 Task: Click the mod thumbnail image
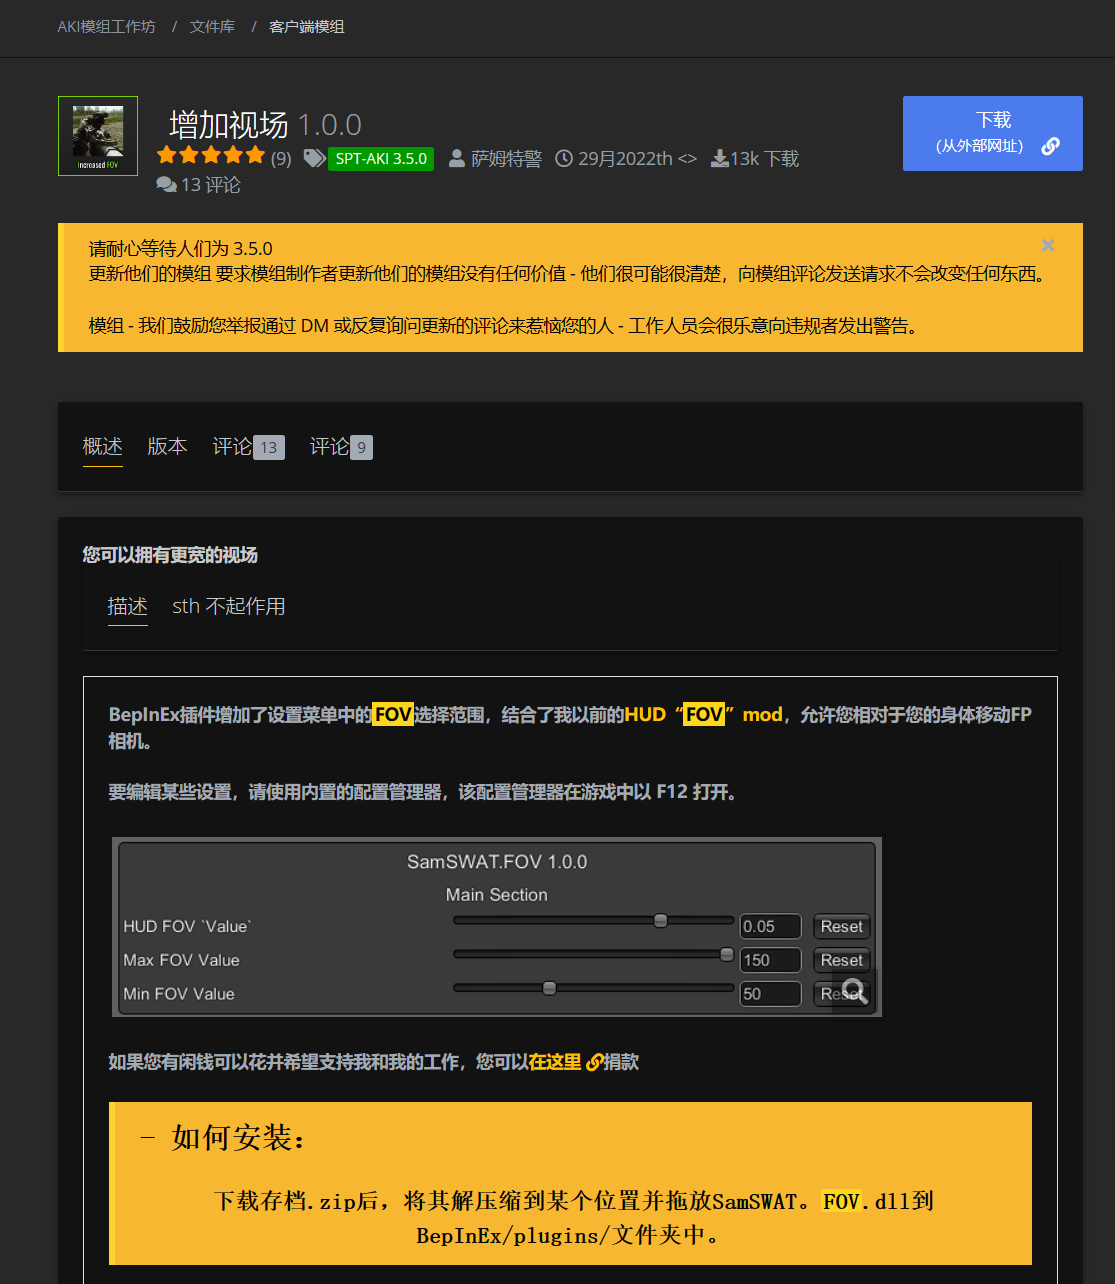[x=98, y=136]
